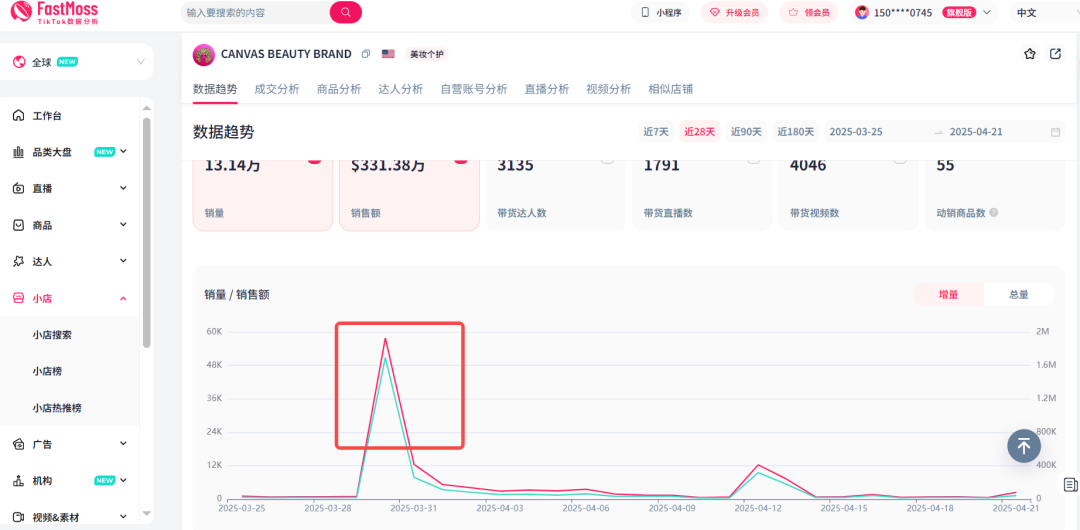1080x530 pixels.
Task: Select the 总量 chart mode
Action: tap(1019, 294)
